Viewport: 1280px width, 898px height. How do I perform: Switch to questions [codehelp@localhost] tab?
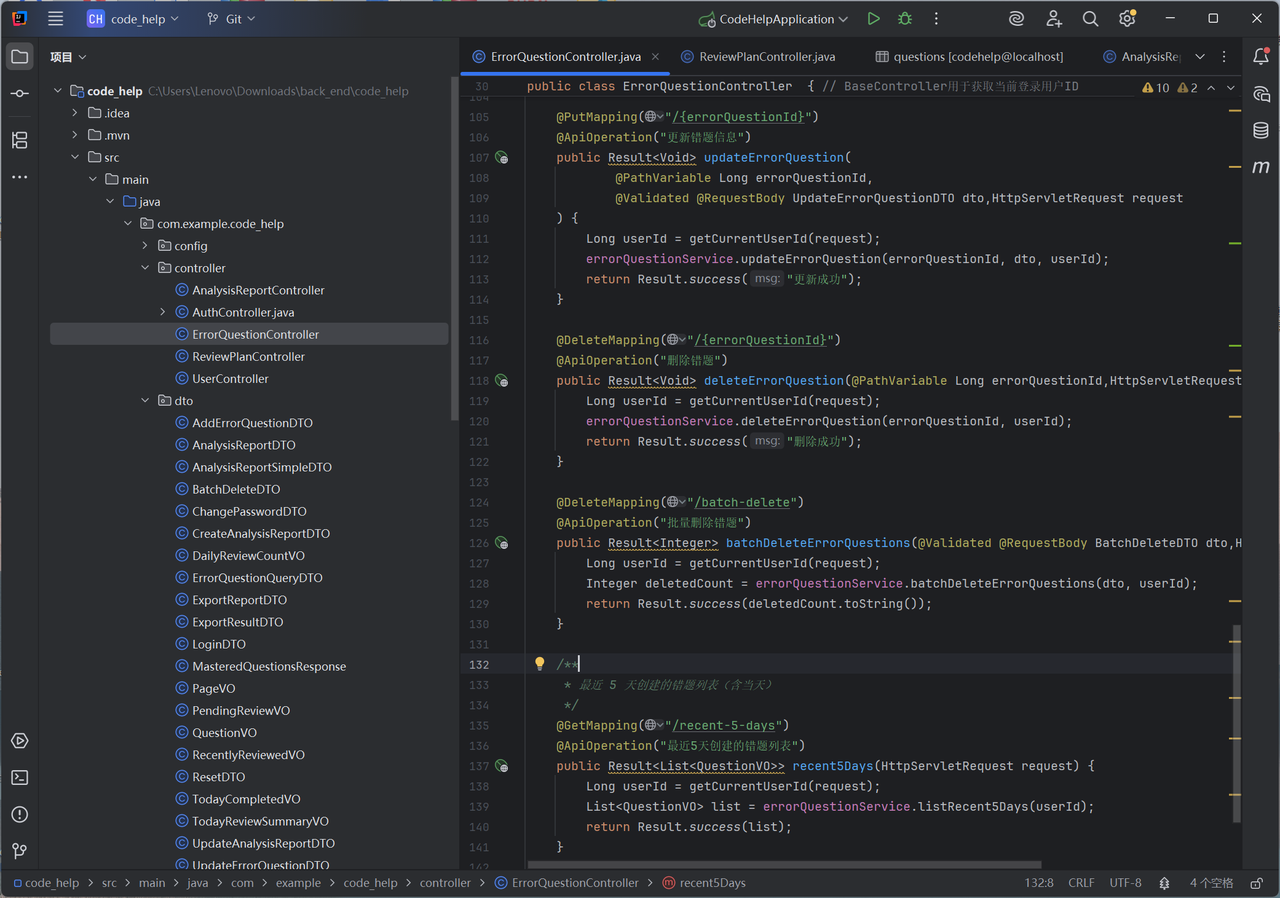968,57
